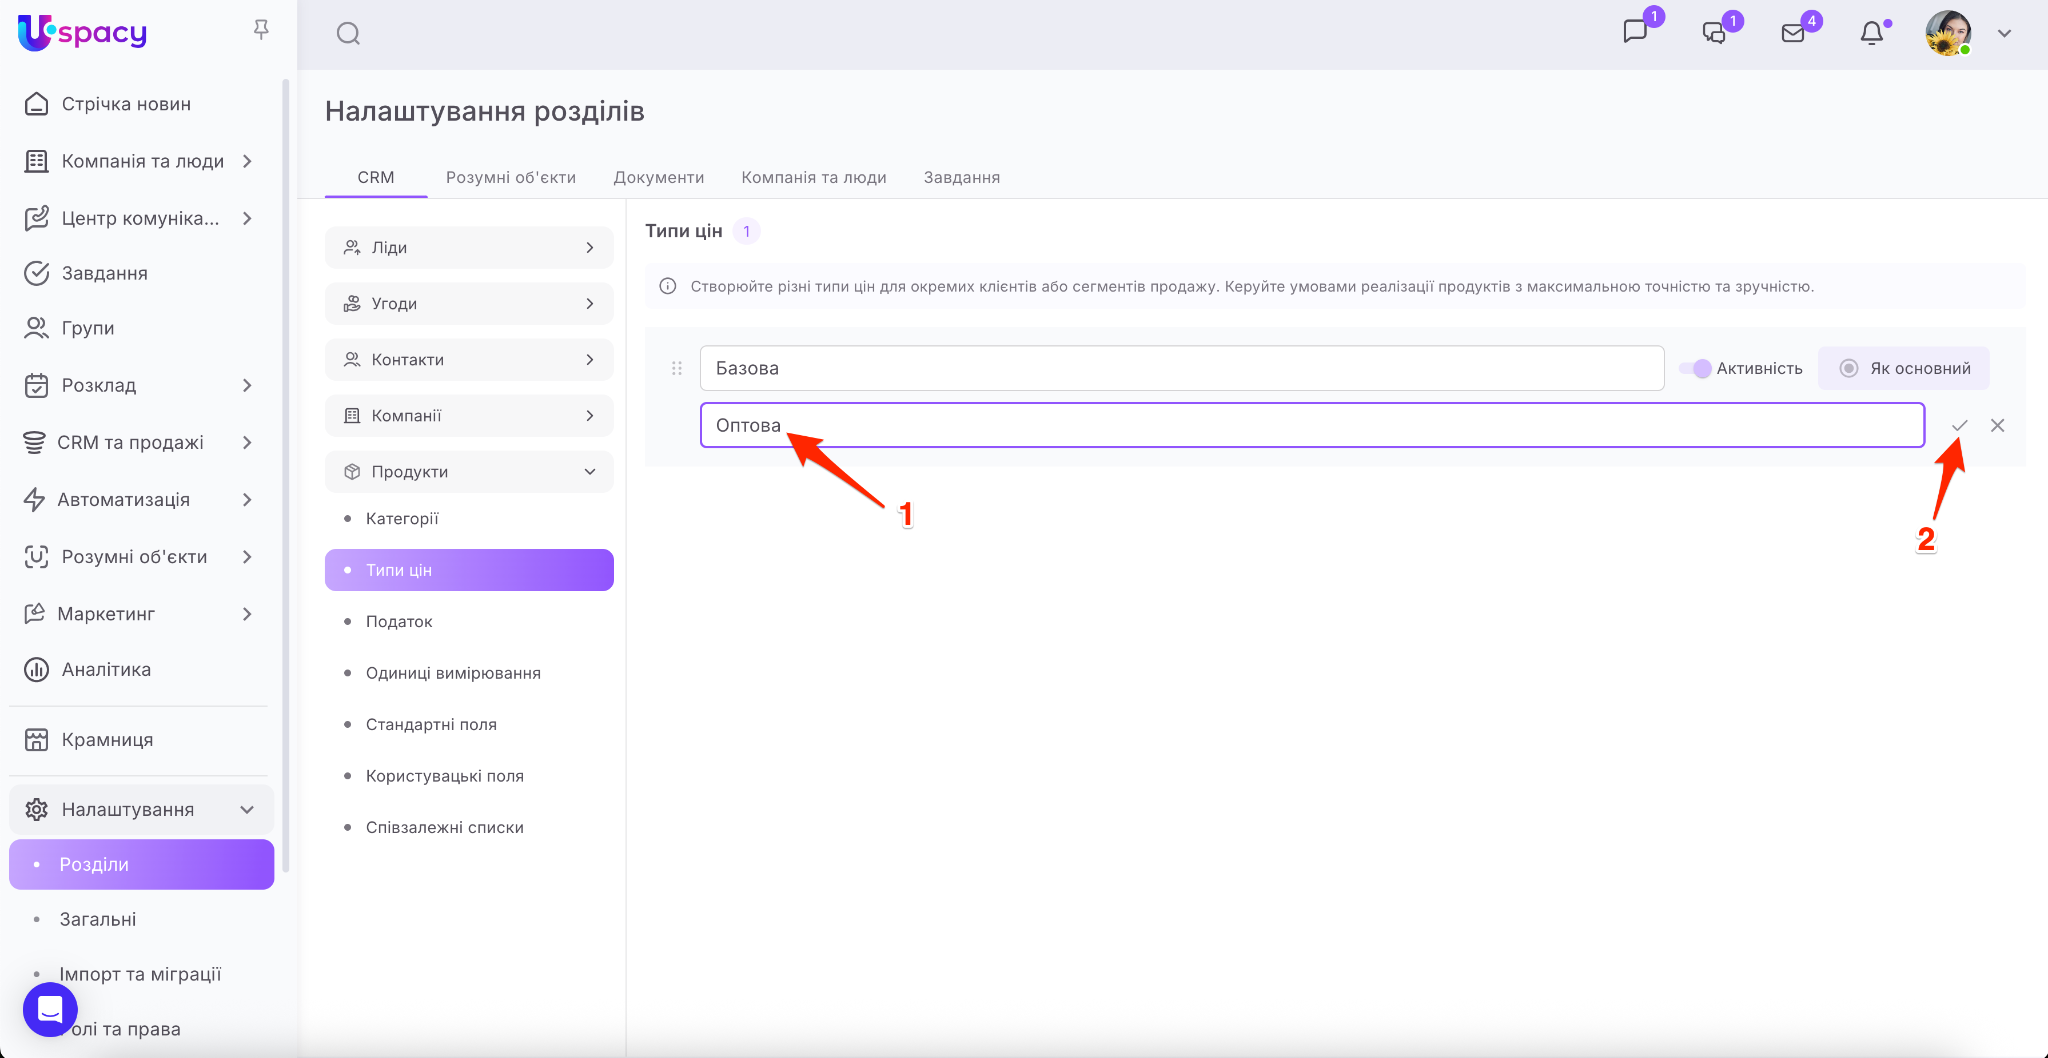Open the support chat widget
Image resolution: width=2048 pixels, height=1058 pixels.
point(50,1009)
